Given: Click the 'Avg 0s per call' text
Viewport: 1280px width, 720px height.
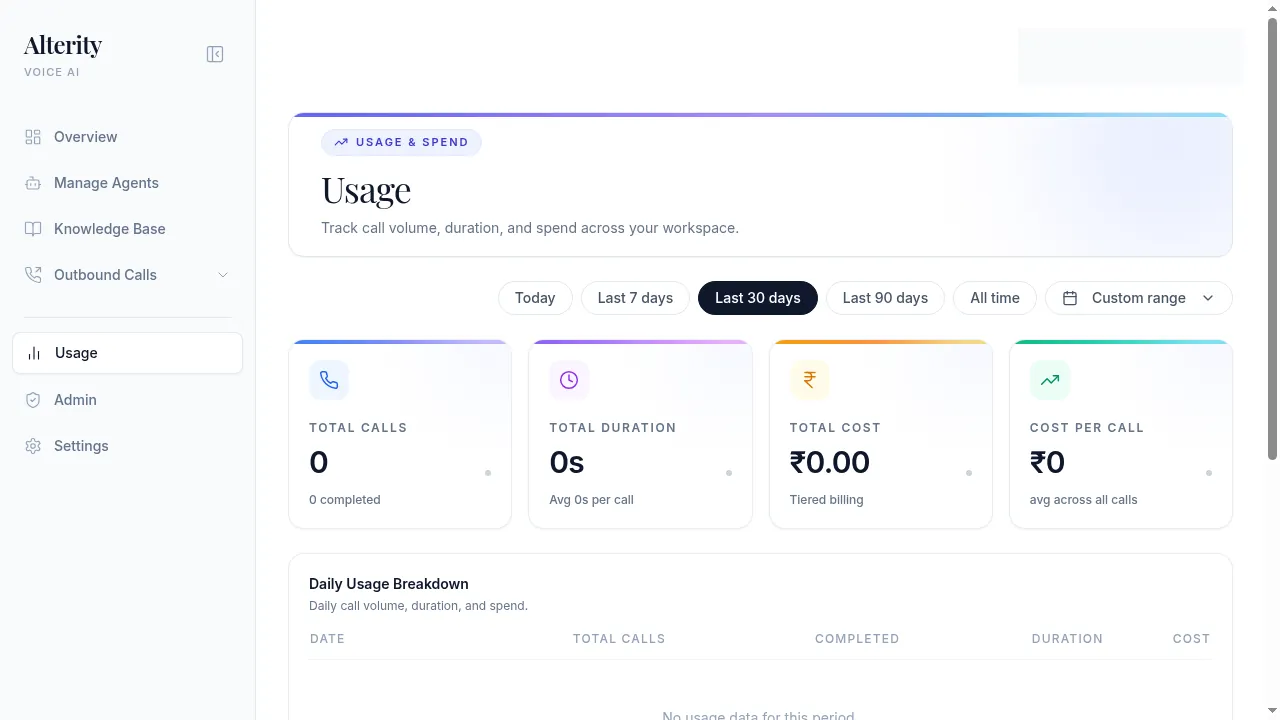Looking at the screenshot, I should click(x=591, y=500).
